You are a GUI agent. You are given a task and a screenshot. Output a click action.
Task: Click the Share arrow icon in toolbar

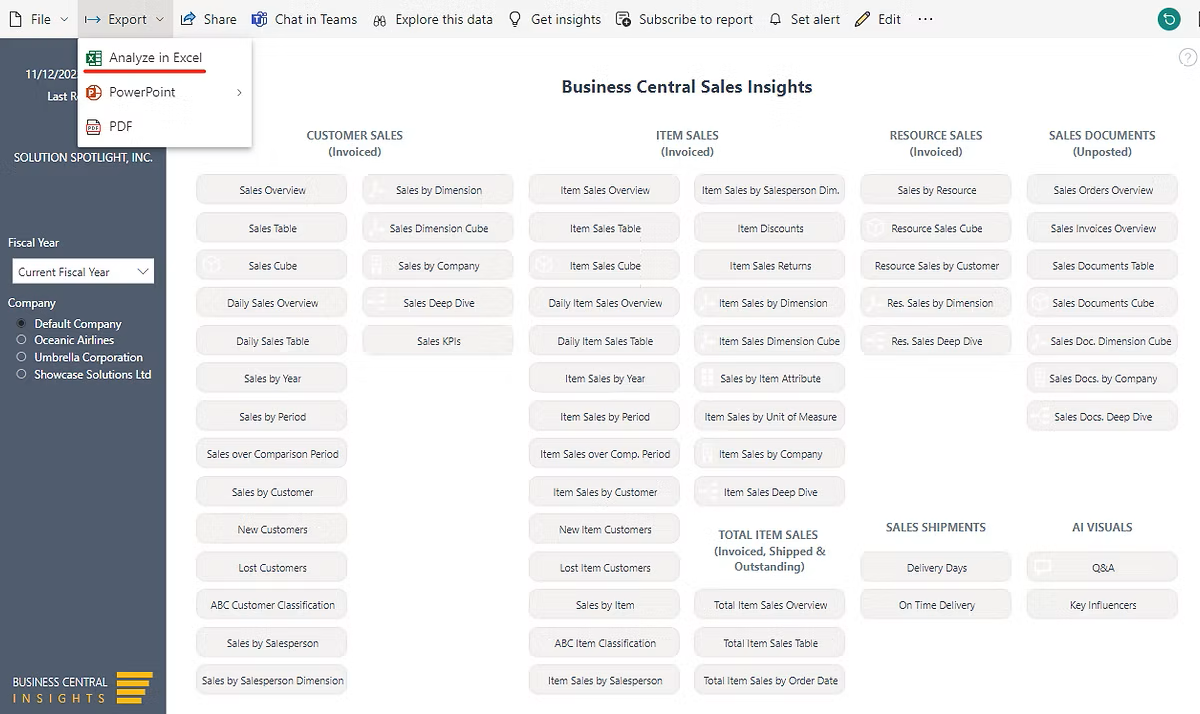pos(188,19)
